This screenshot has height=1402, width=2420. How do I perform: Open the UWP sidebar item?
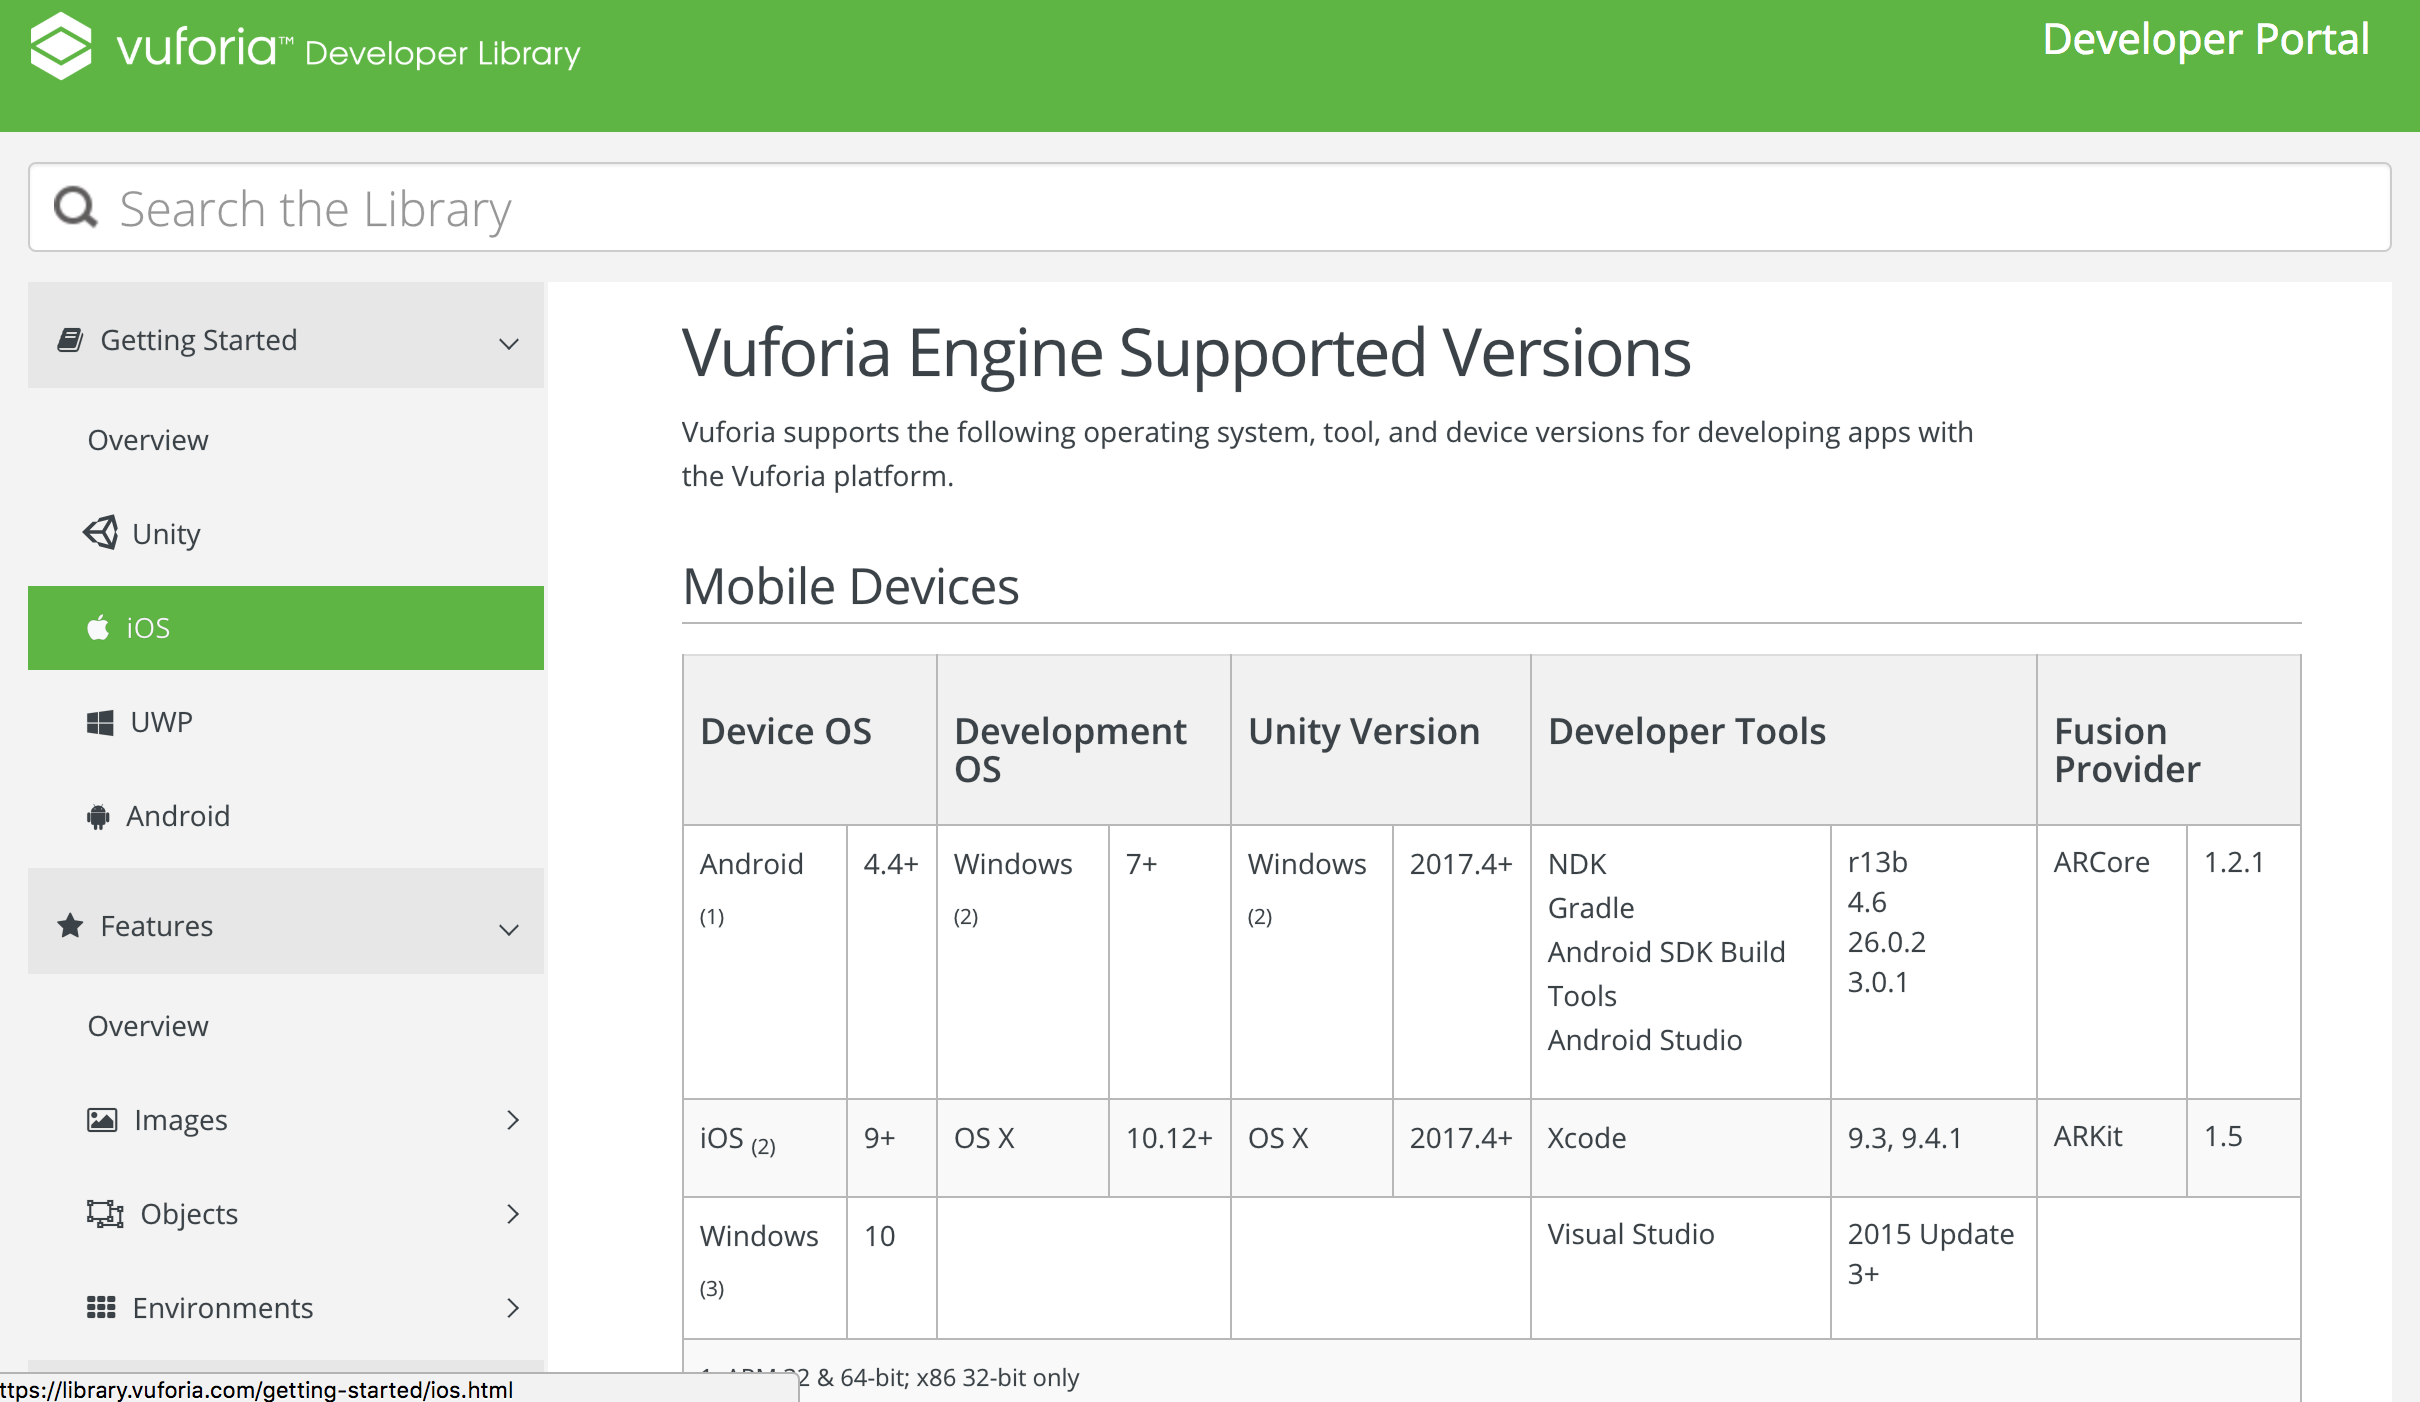click(x=286, y=722)
